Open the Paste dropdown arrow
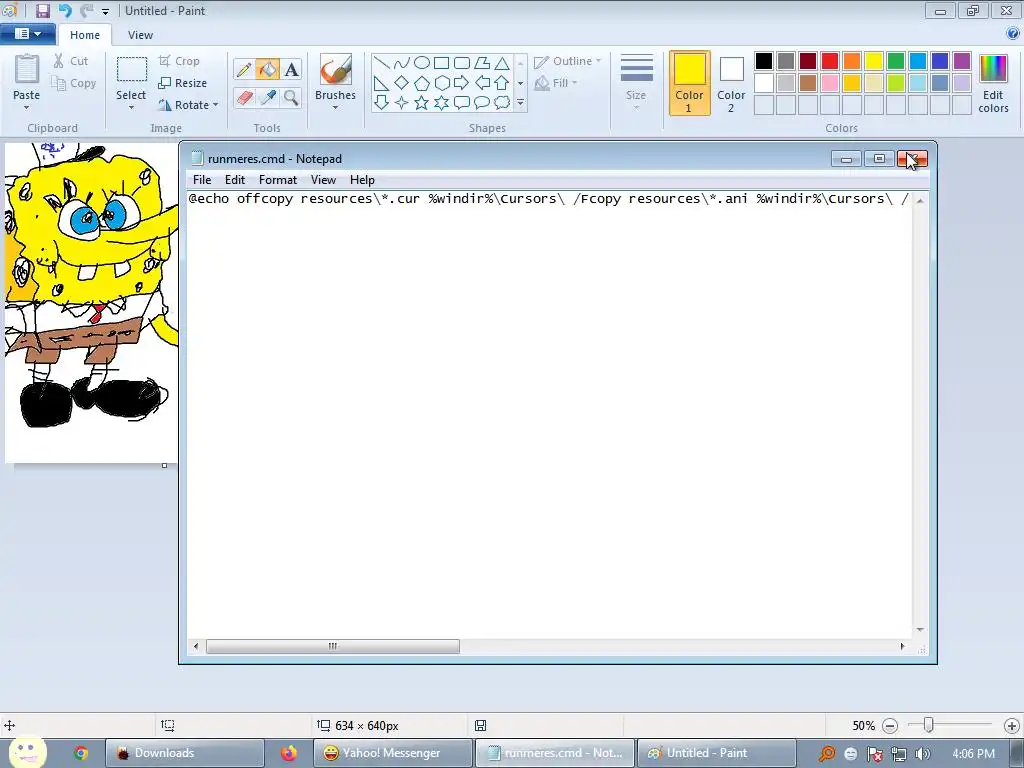This screenshot has width=1024, height=768. pyautogui.click(x=27, y=108)
